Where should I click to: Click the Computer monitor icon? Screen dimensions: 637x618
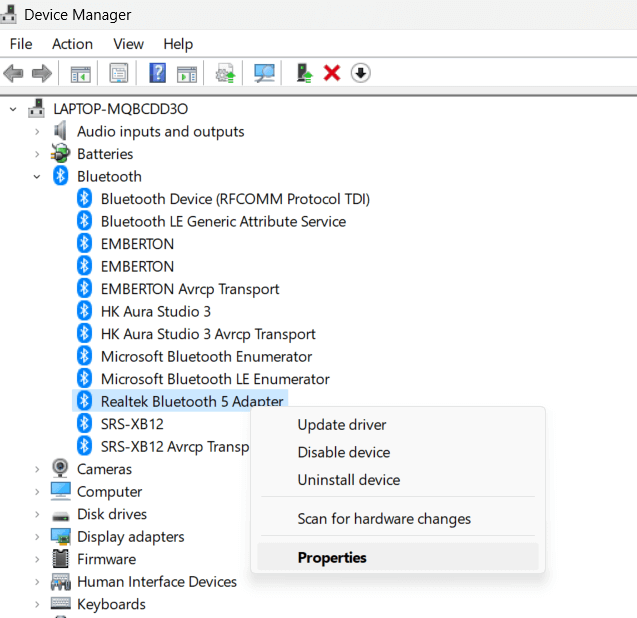coord(61,491)
